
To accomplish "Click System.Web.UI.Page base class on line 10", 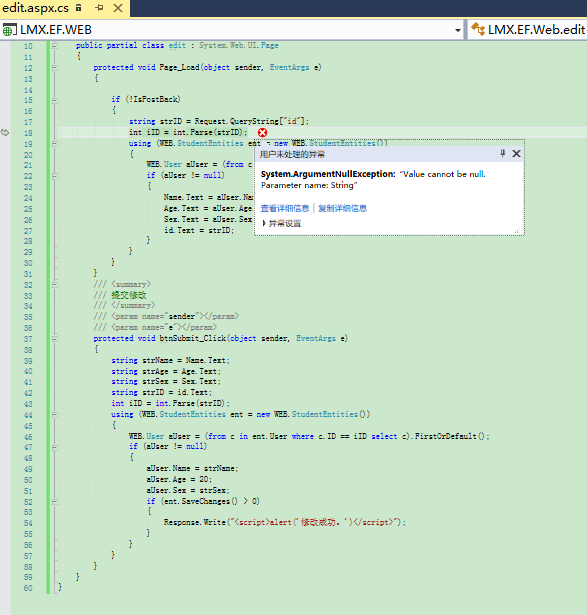I will tap(239, 45).
